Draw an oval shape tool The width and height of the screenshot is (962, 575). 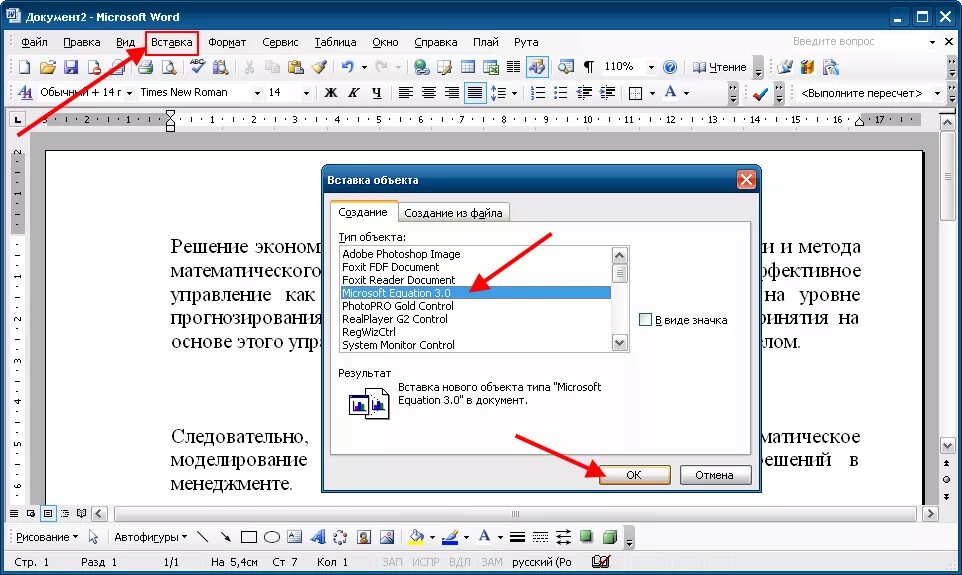(x=272, y=537)
